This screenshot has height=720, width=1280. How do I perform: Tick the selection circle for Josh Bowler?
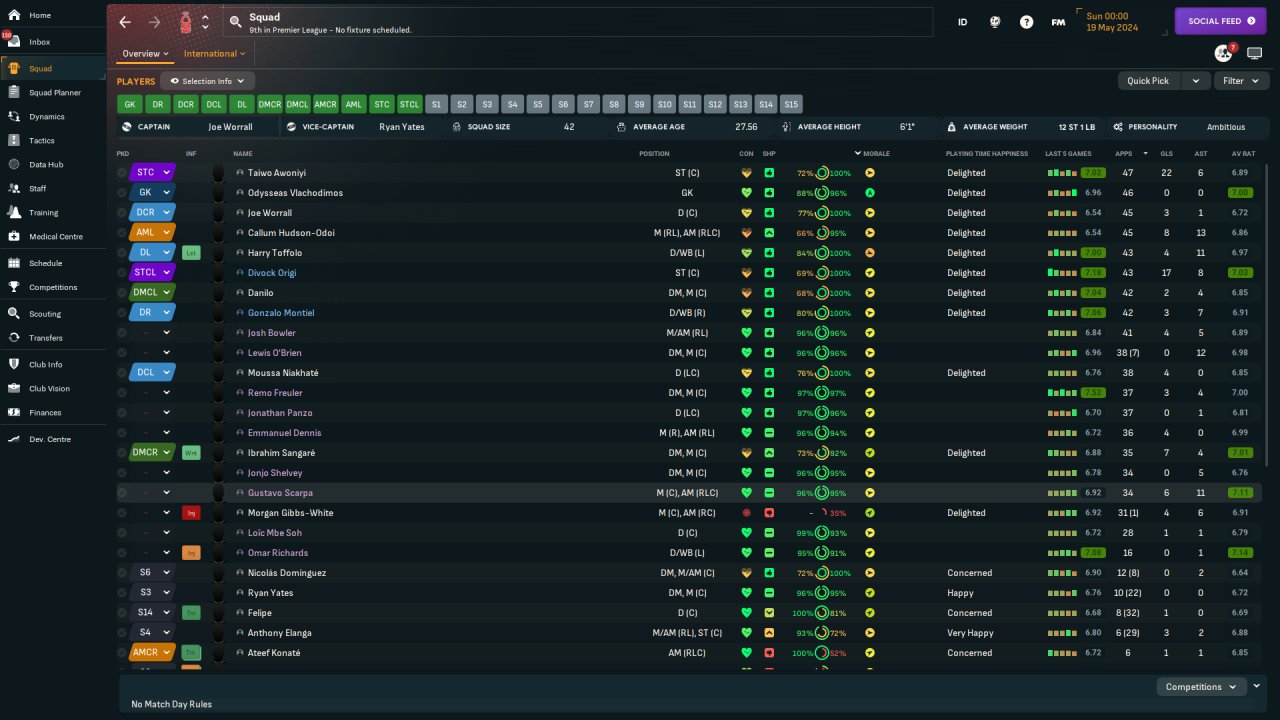122,333
